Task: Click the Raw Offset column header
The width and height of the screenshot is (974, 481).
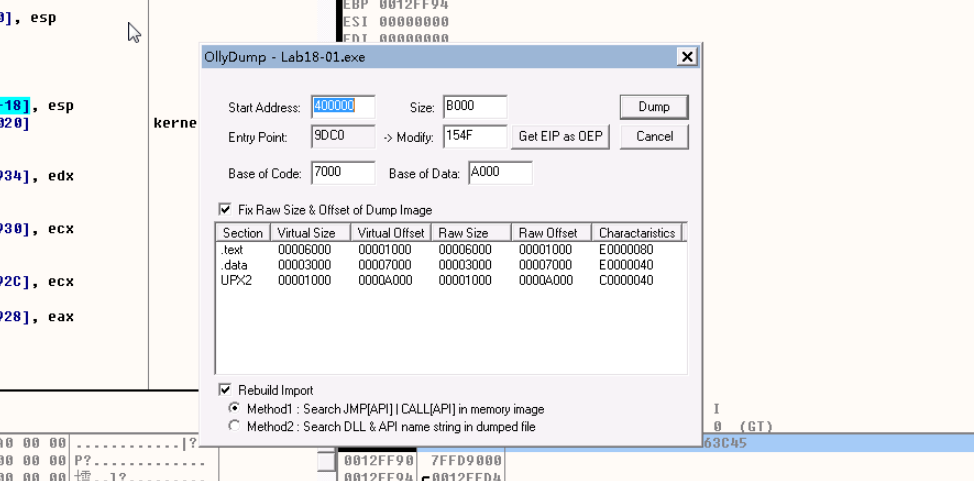Action: [x=551, y=233]
